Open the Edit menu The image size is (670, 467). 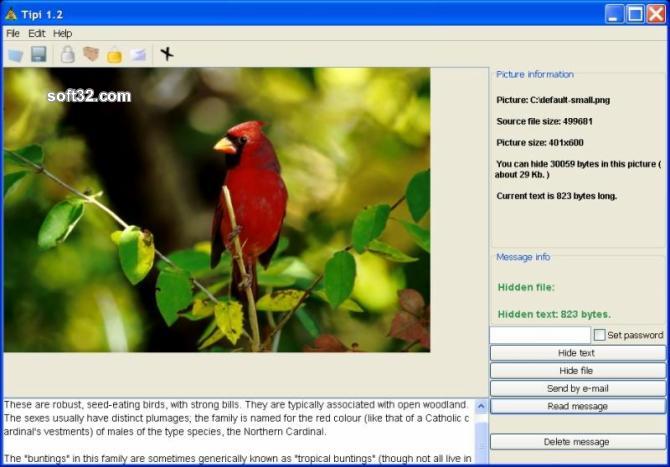(37, 33)
